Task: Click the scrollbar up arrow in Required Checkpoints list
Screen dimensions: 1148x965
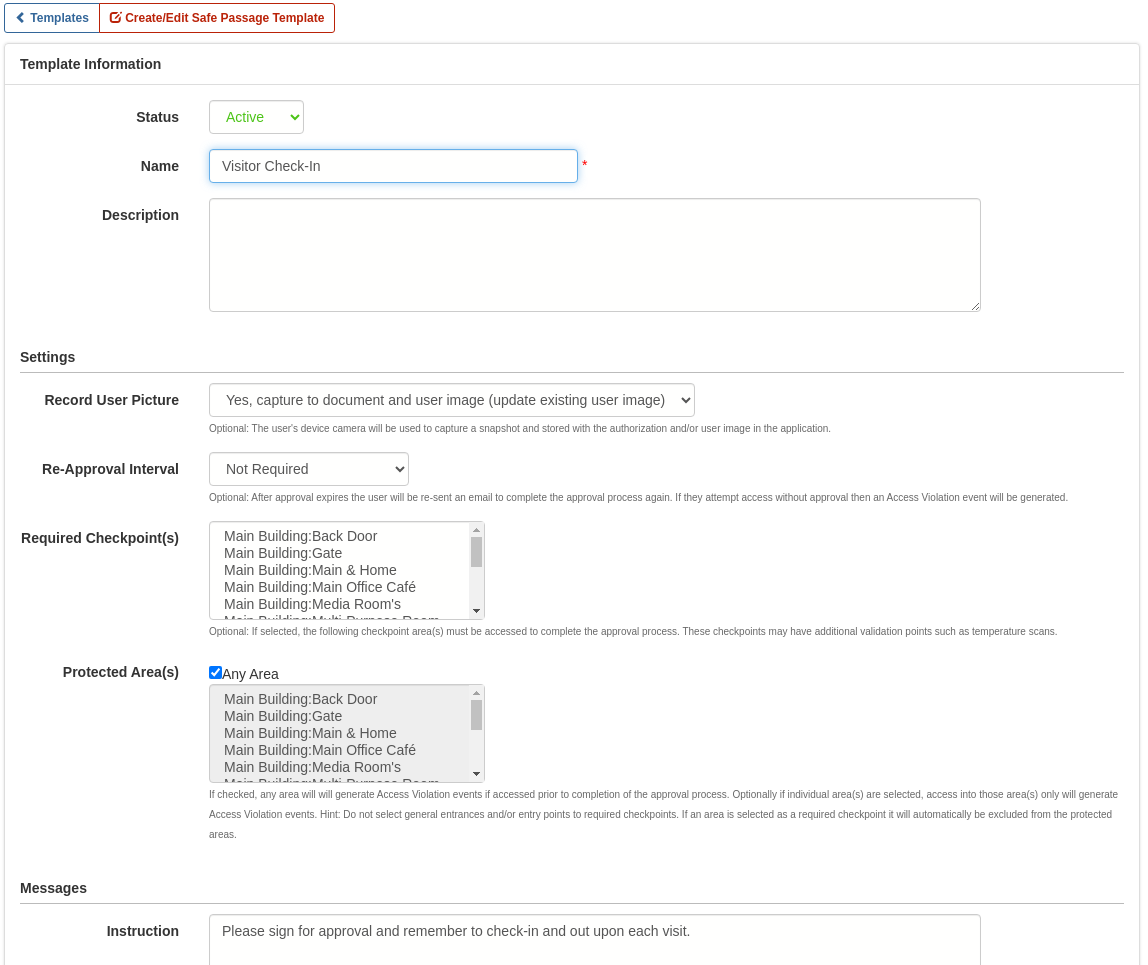Action: [475, 529]
